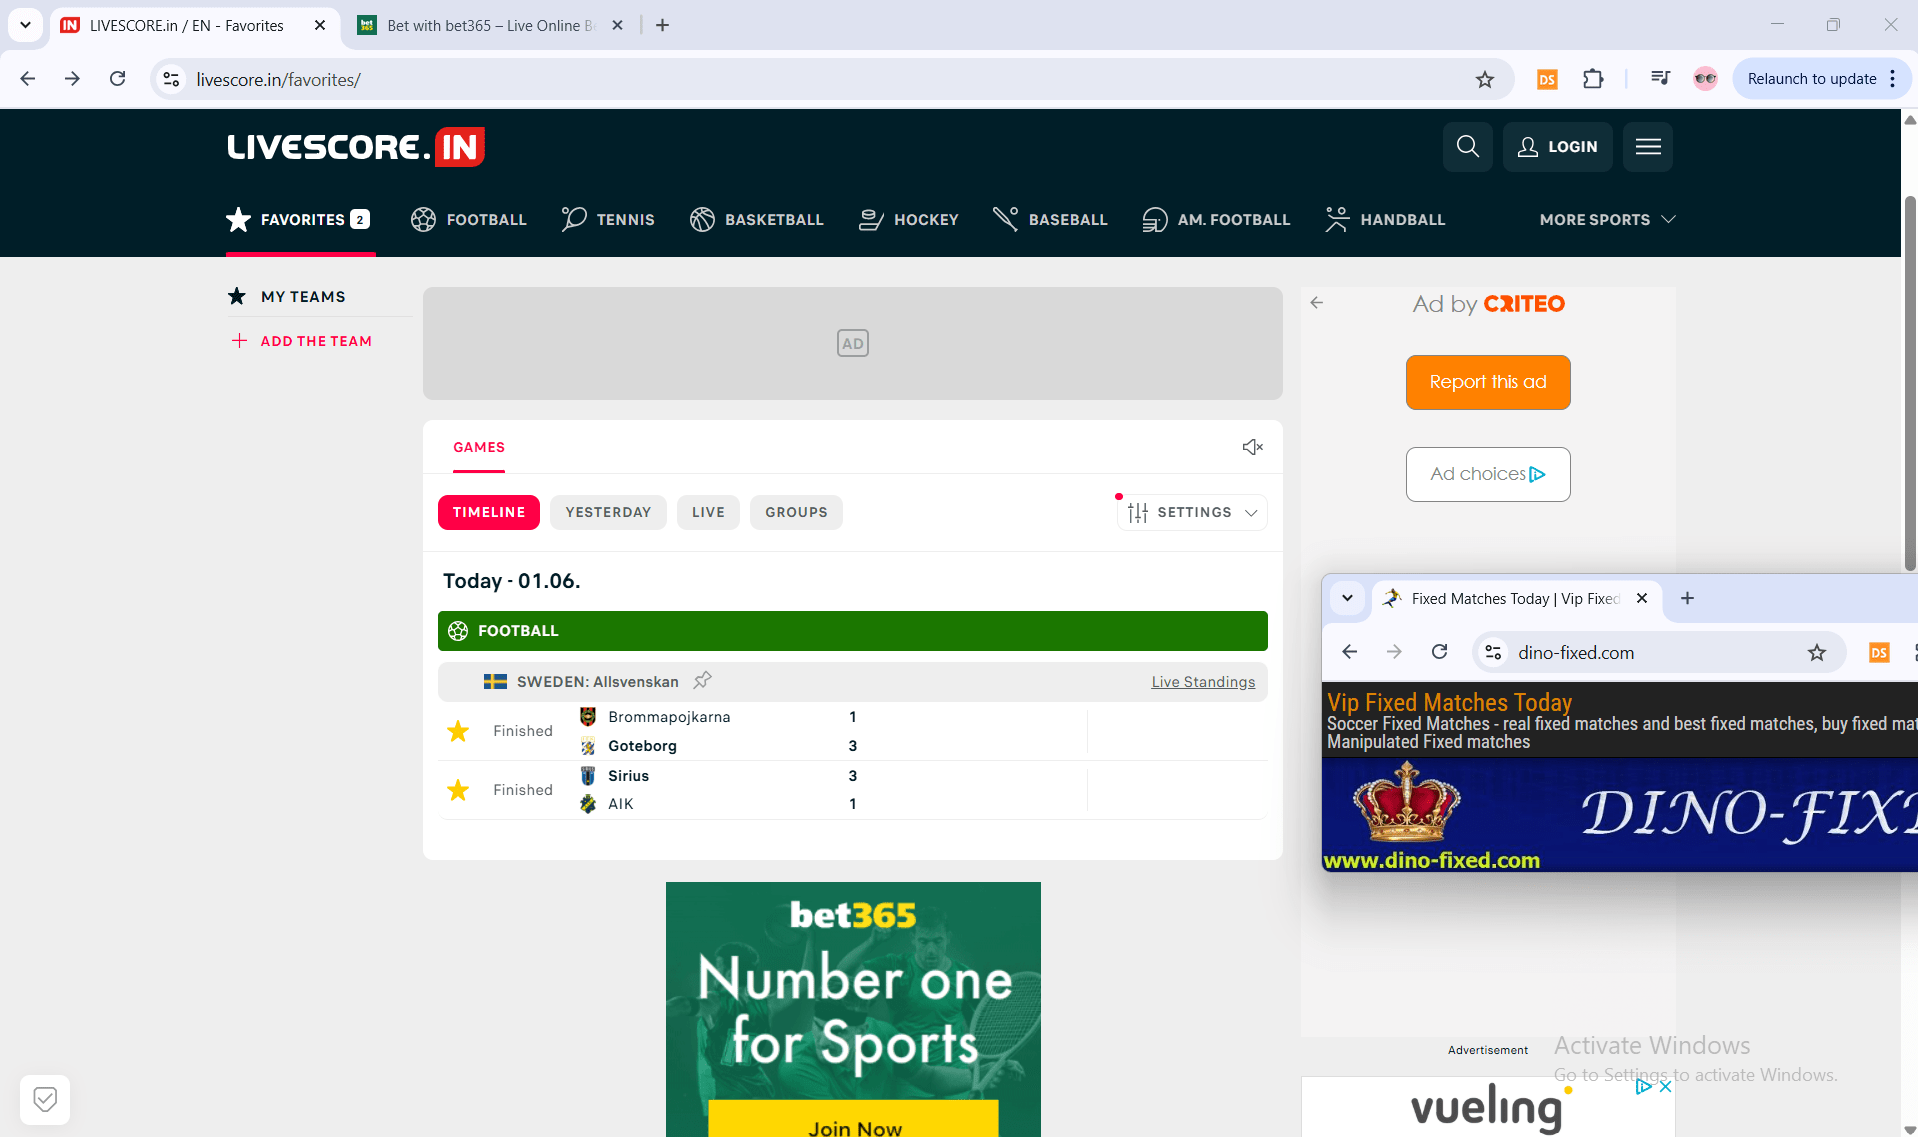This screenshot has width=1918, height=1137.
Task: Open Live Standings link
Action: point(1203,682)
